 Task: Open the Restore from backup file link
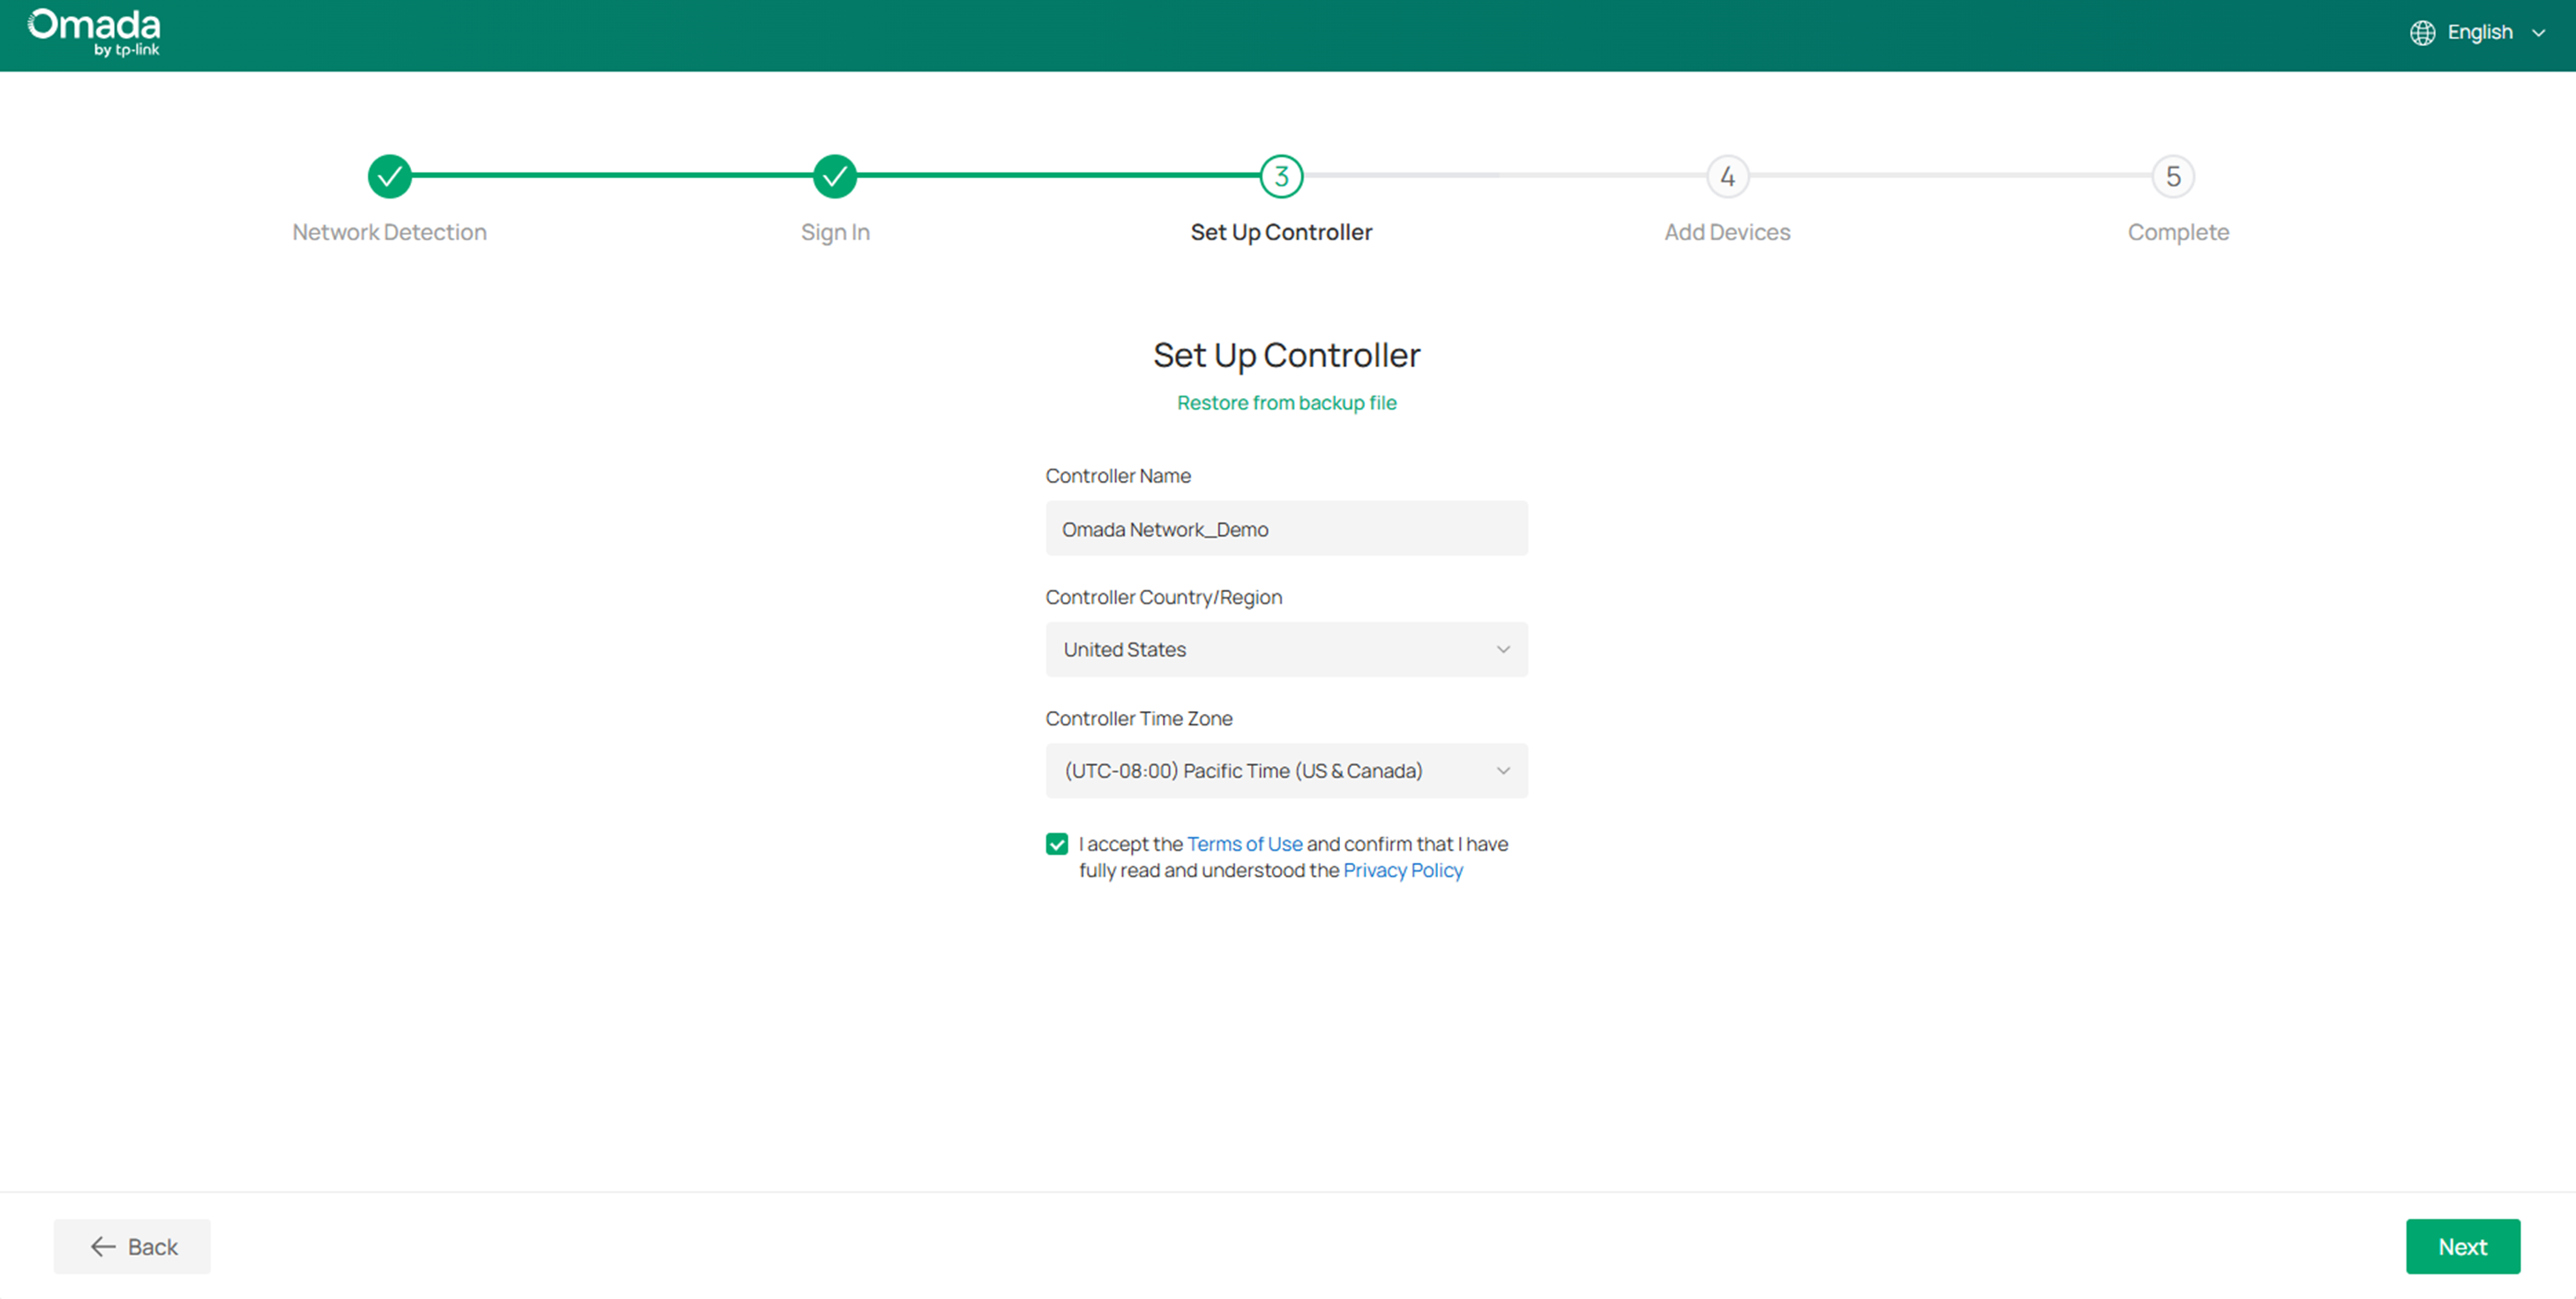click(x=1286, y=402)
